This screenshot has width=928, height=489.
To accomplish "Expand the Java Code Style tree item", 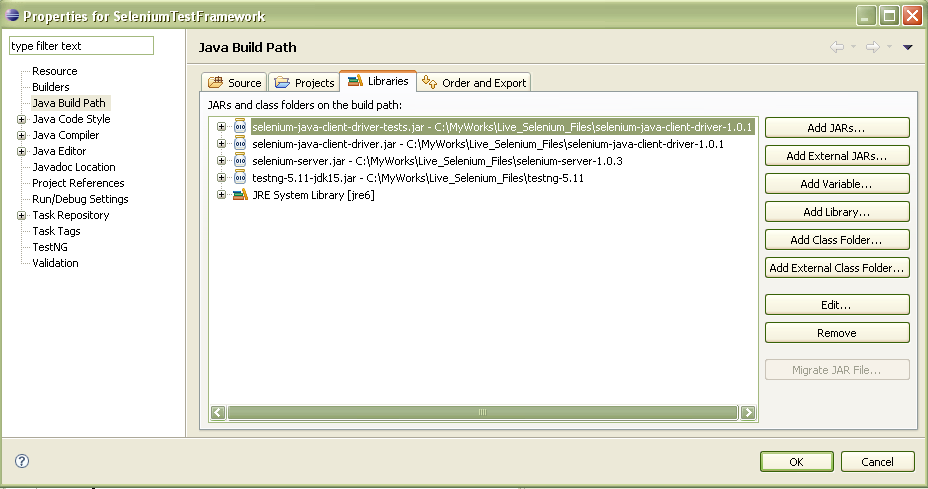I will 21,120.
